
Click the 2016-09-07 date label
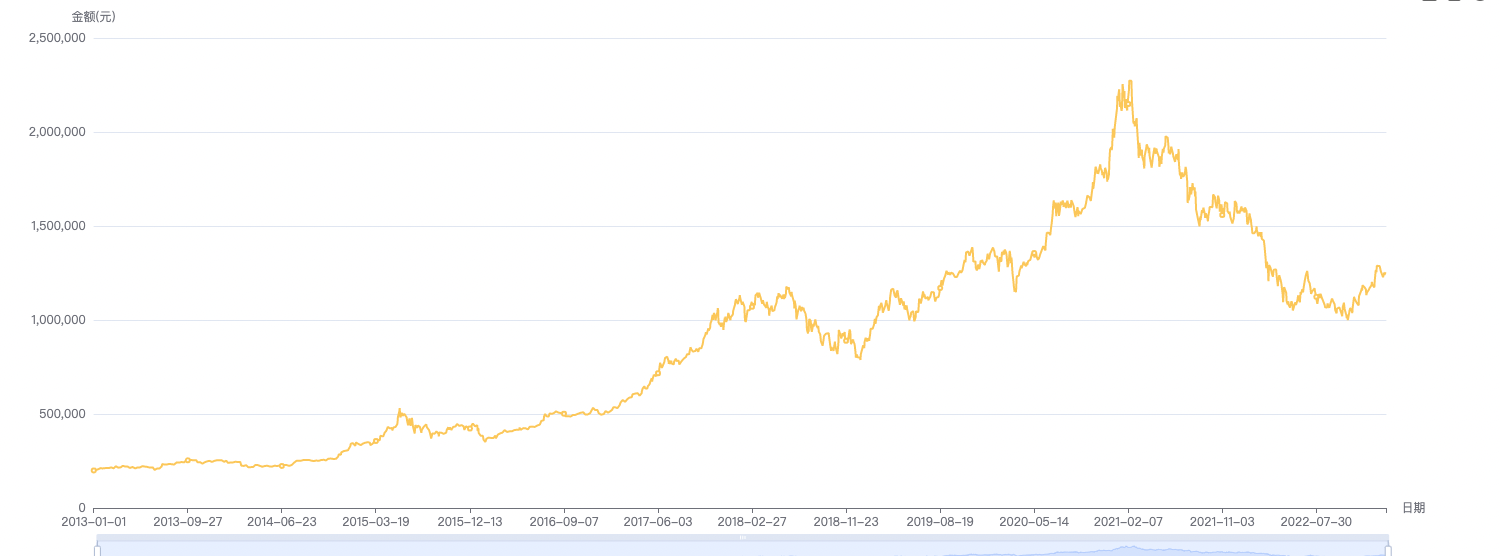(564, 522)
